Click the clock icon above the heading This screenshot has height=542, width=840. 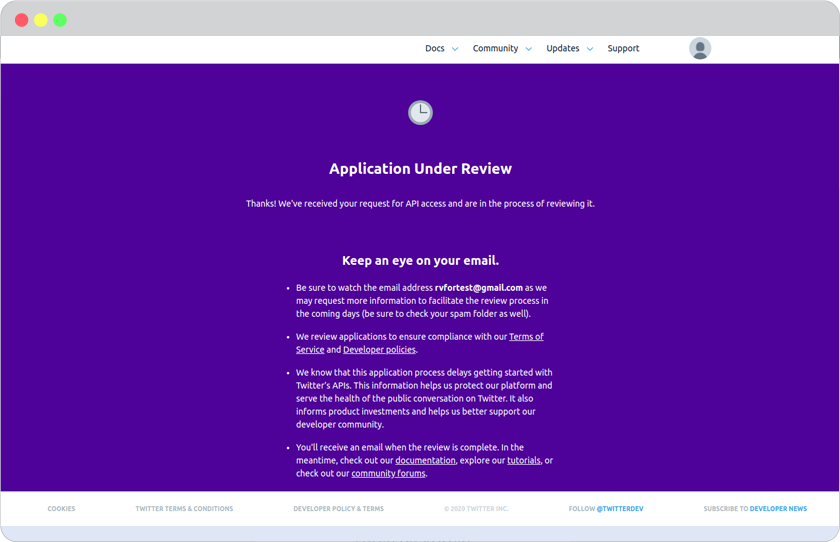tap(420, 112)
